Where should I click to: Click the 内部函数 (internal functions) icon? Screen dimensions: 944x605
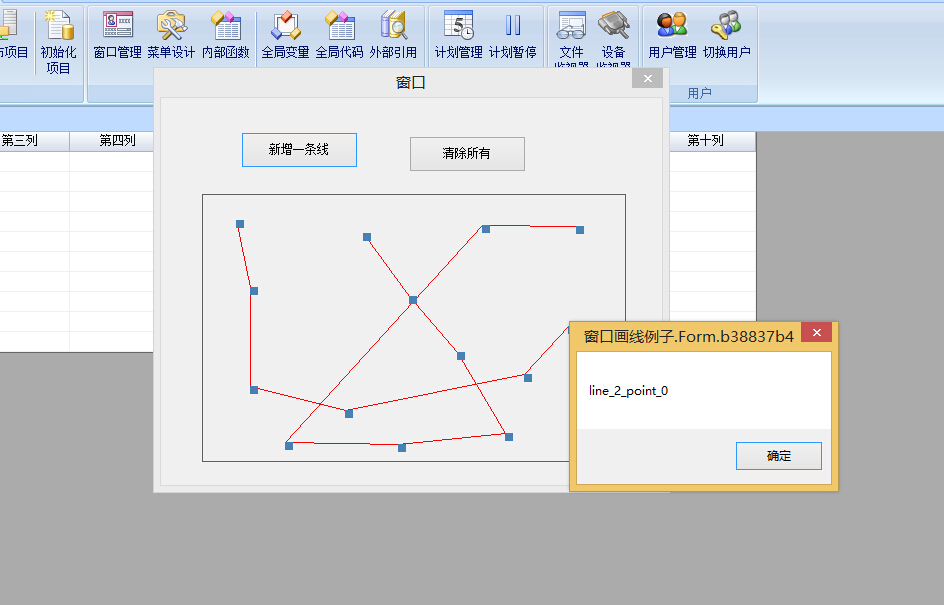coord(225,36)
